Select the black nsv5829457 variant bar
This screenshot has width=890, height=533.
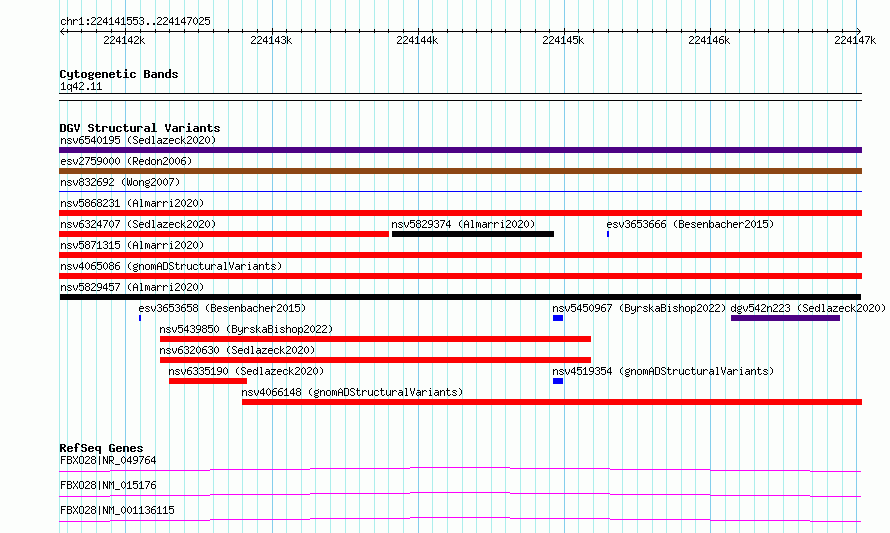pos(460,297)
